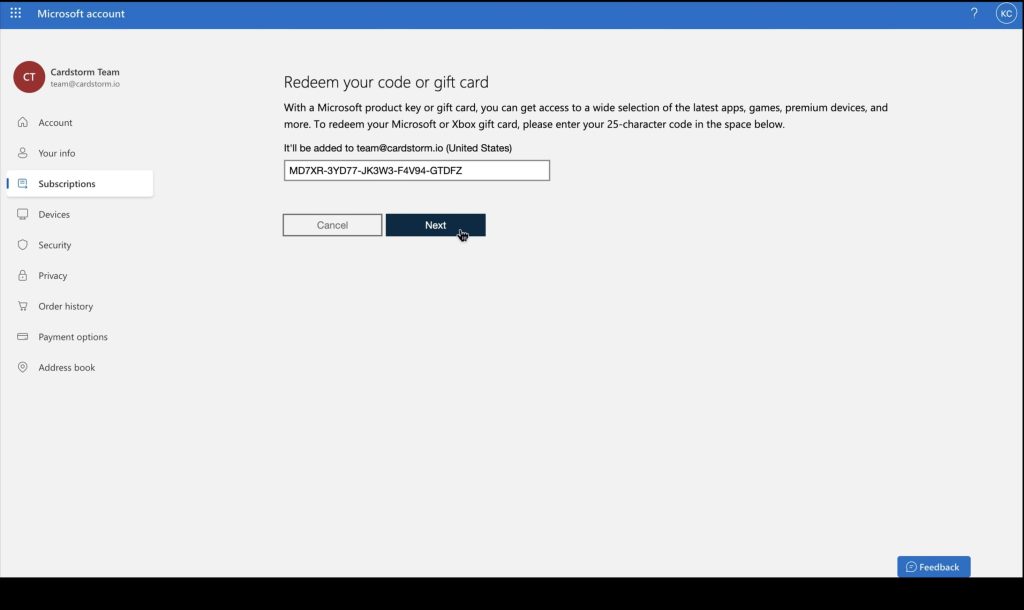Click the Cardstorm Team CT avatar
1024x610 pixels.
[x=27, y=77]
